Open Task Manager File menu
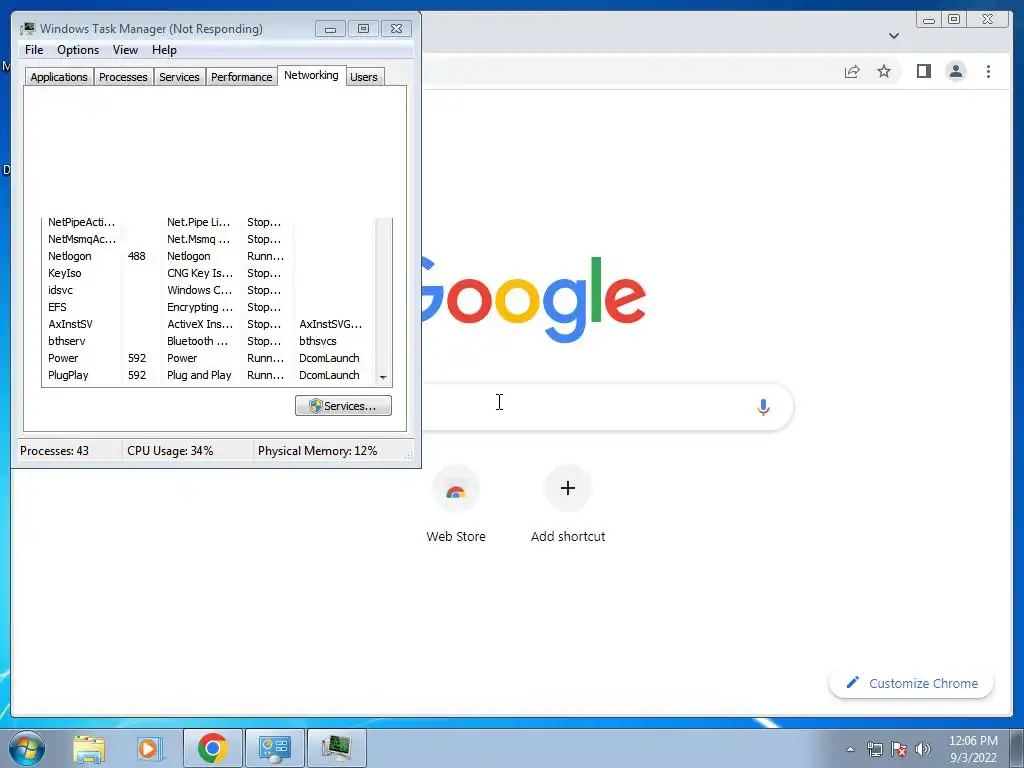Screen dimensions: 1024x768 click(x=34, y=50)
